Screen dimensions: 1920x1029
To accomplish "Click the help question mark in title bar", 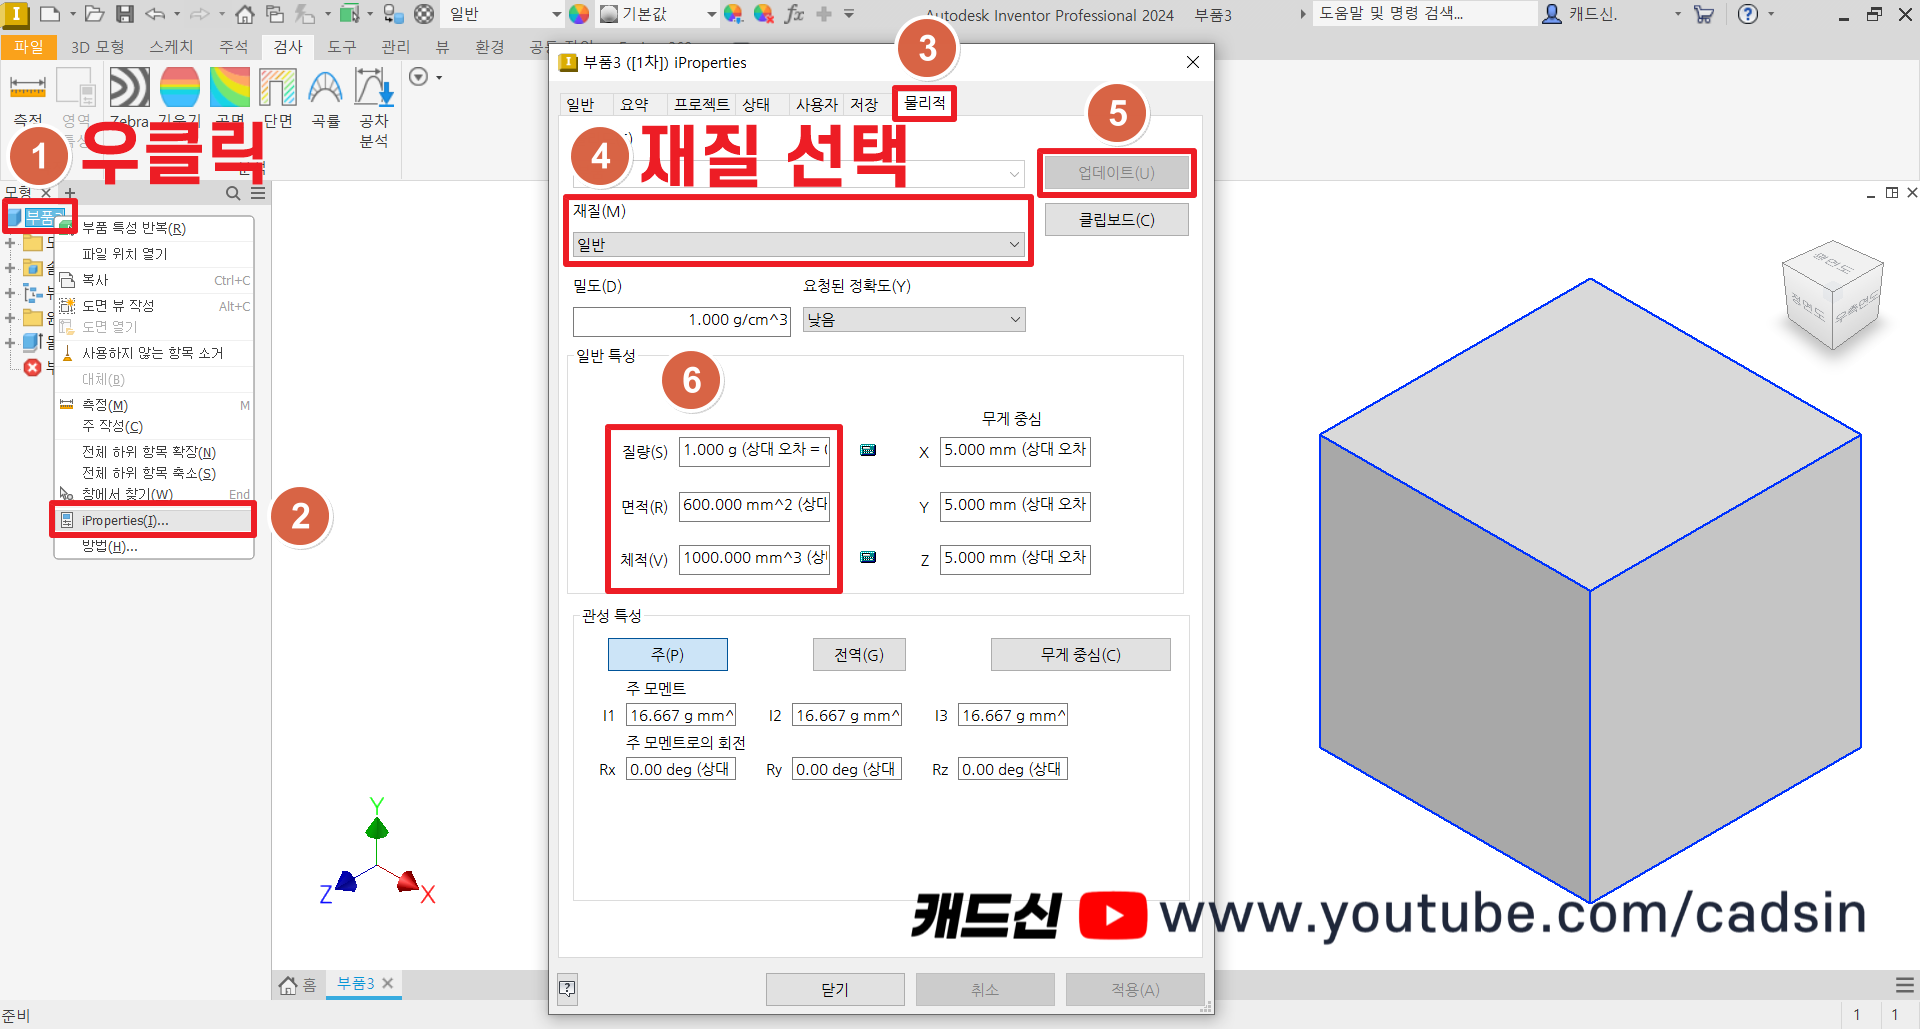I will pos(1748,14).
